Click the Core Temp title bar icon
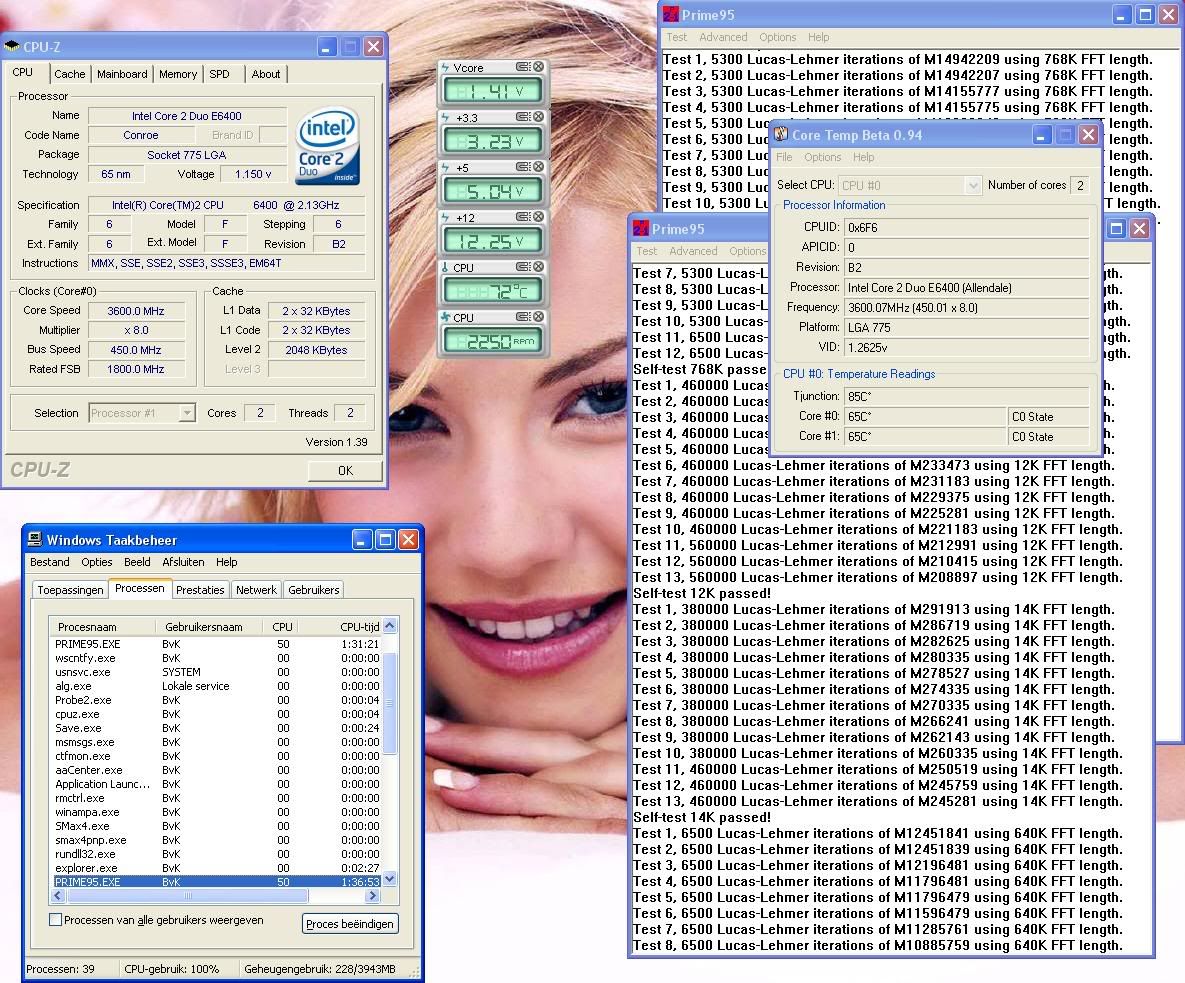Viewport: 1185px width, 983px height. (781, 134)
